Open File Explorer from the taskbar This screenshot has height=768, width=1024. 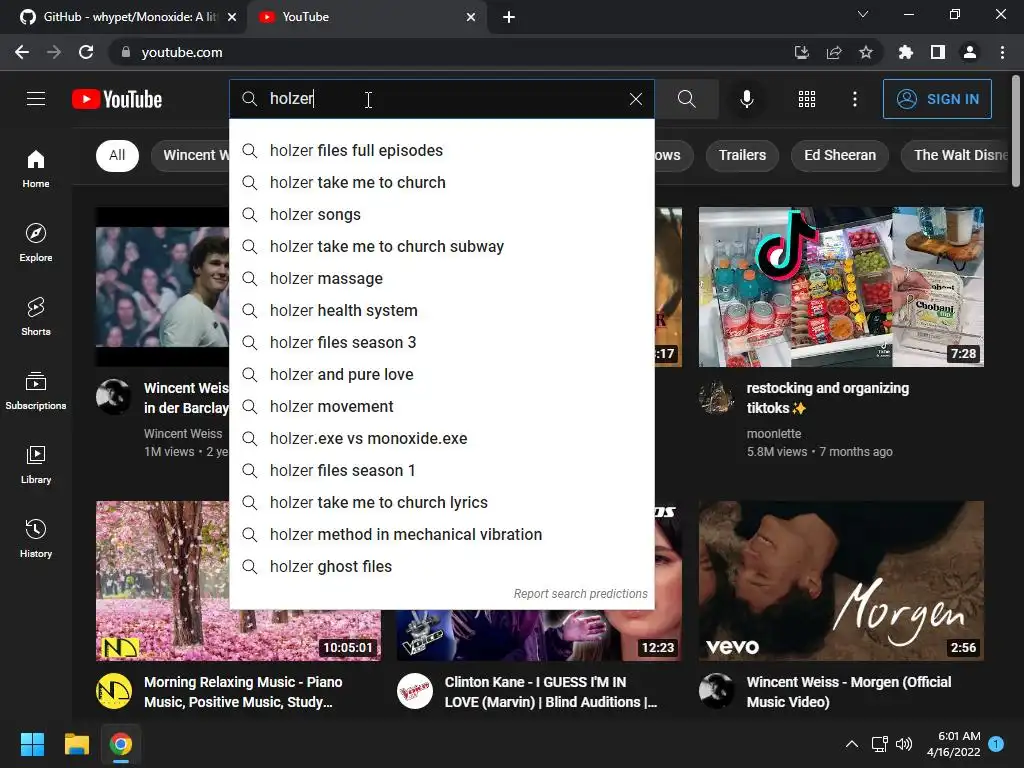pyautogui.click(x=76, y=744)
